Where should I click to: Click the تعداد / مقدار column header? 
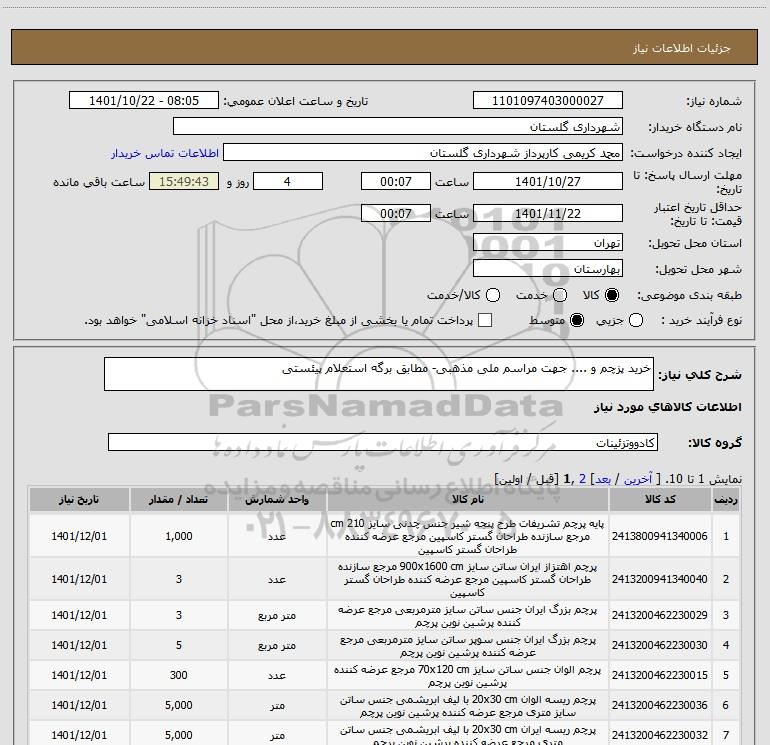(x=178, y=499)
